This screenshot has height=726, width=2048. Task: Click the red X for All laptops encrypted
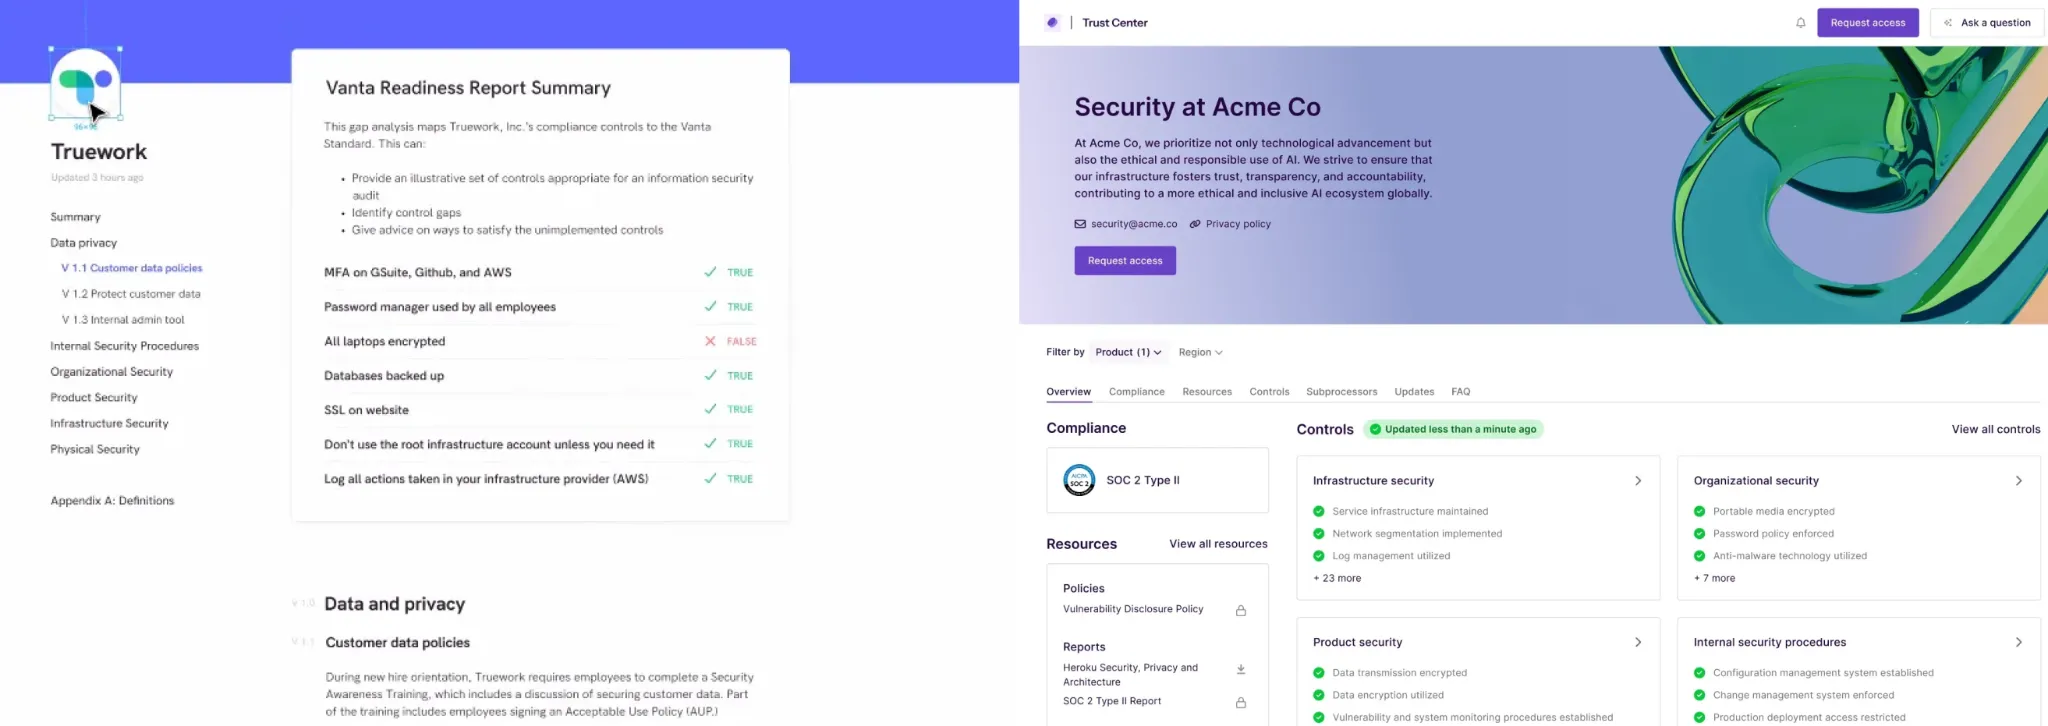[x=710, y=341]
